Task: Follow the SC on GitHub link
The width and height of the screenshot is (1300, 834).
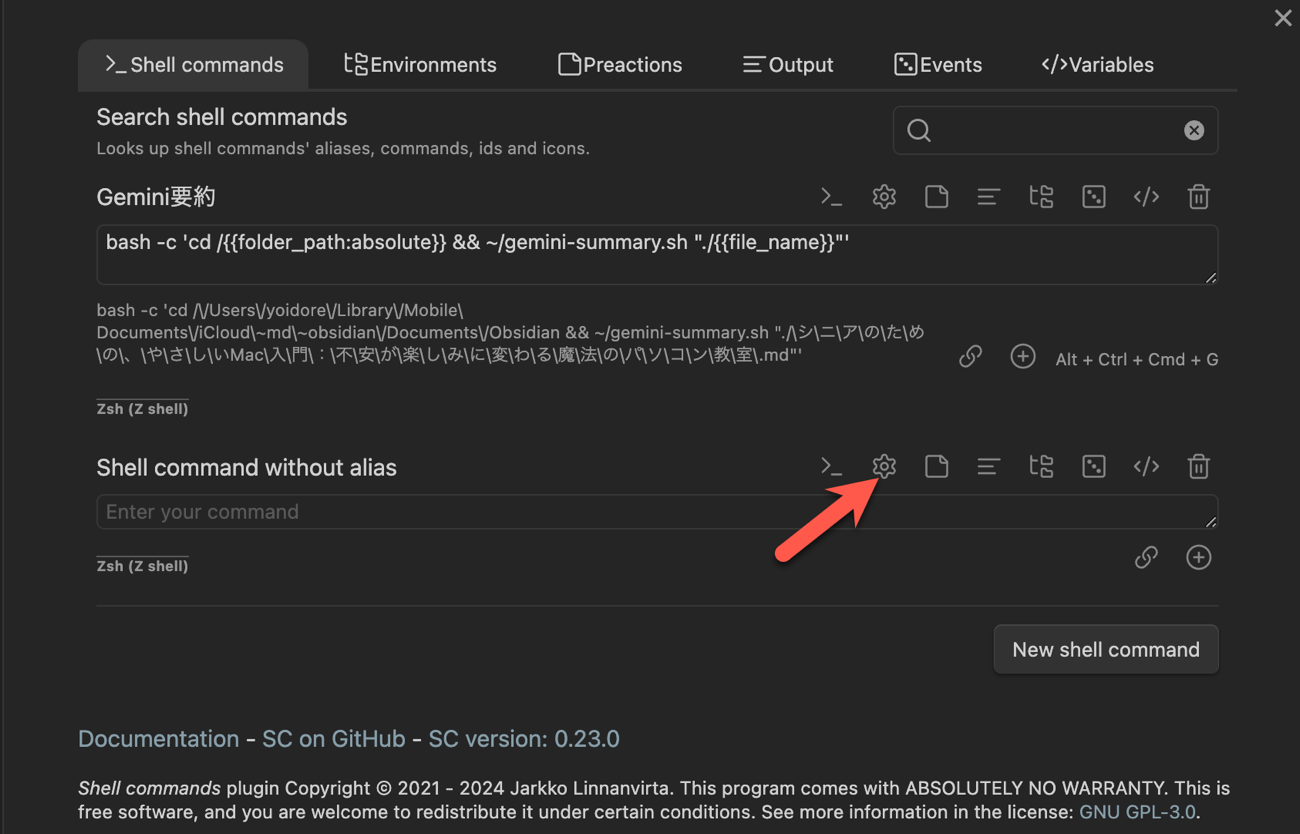Action: (333, 739)
